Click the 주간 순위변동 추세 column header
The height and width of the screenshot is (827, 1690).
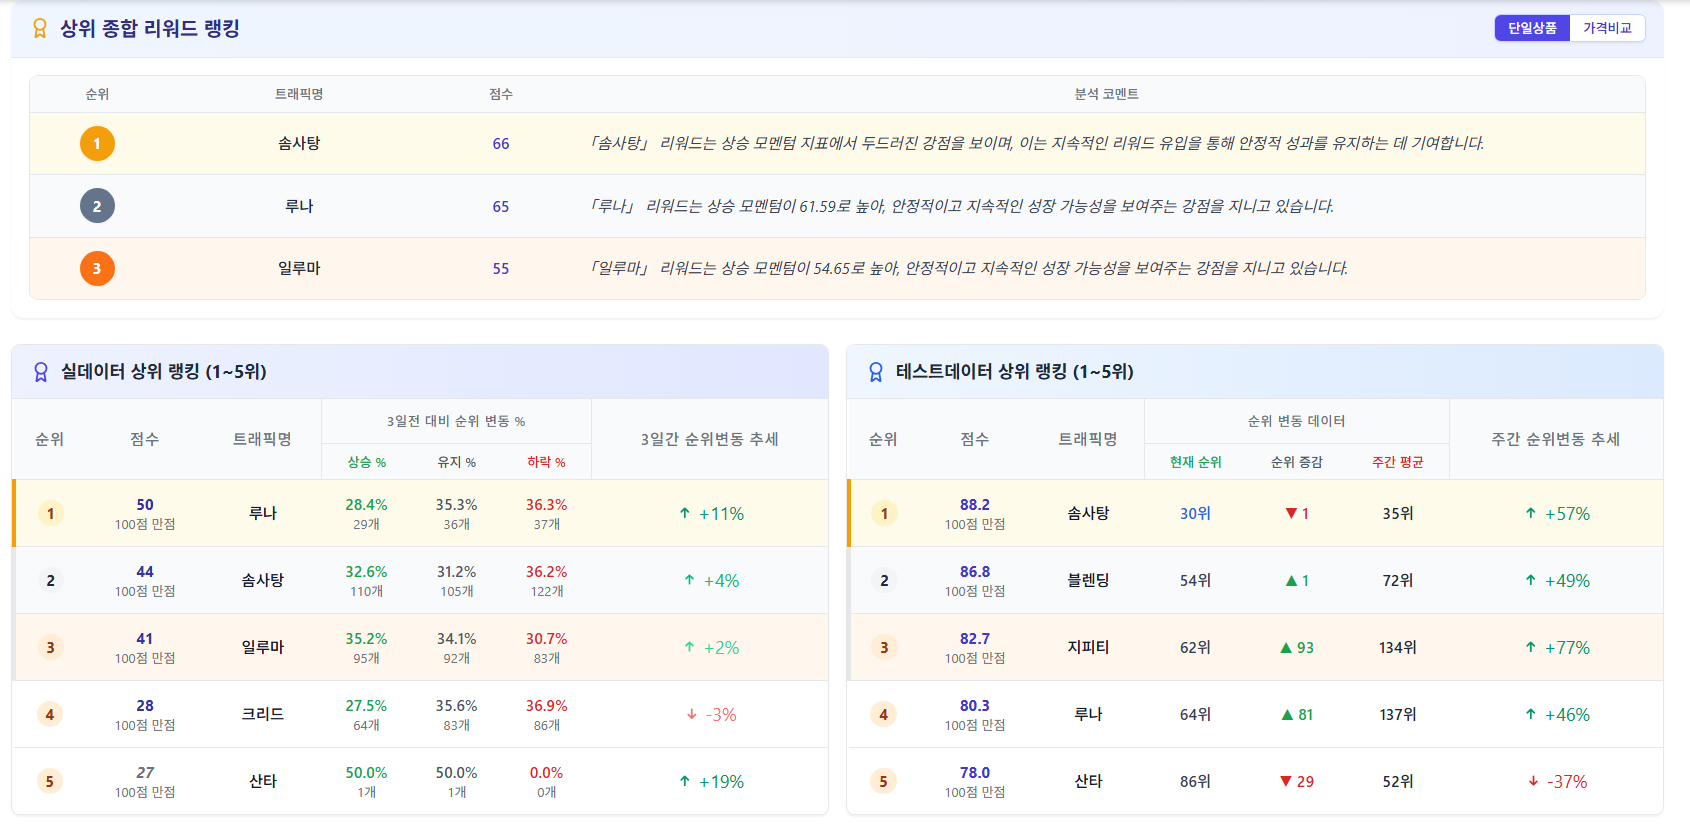[x=1556, y=439]
